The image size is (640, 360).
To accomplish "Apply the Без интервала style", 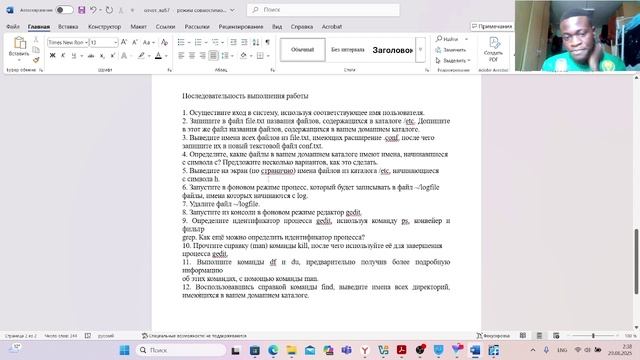I will 348,50.
